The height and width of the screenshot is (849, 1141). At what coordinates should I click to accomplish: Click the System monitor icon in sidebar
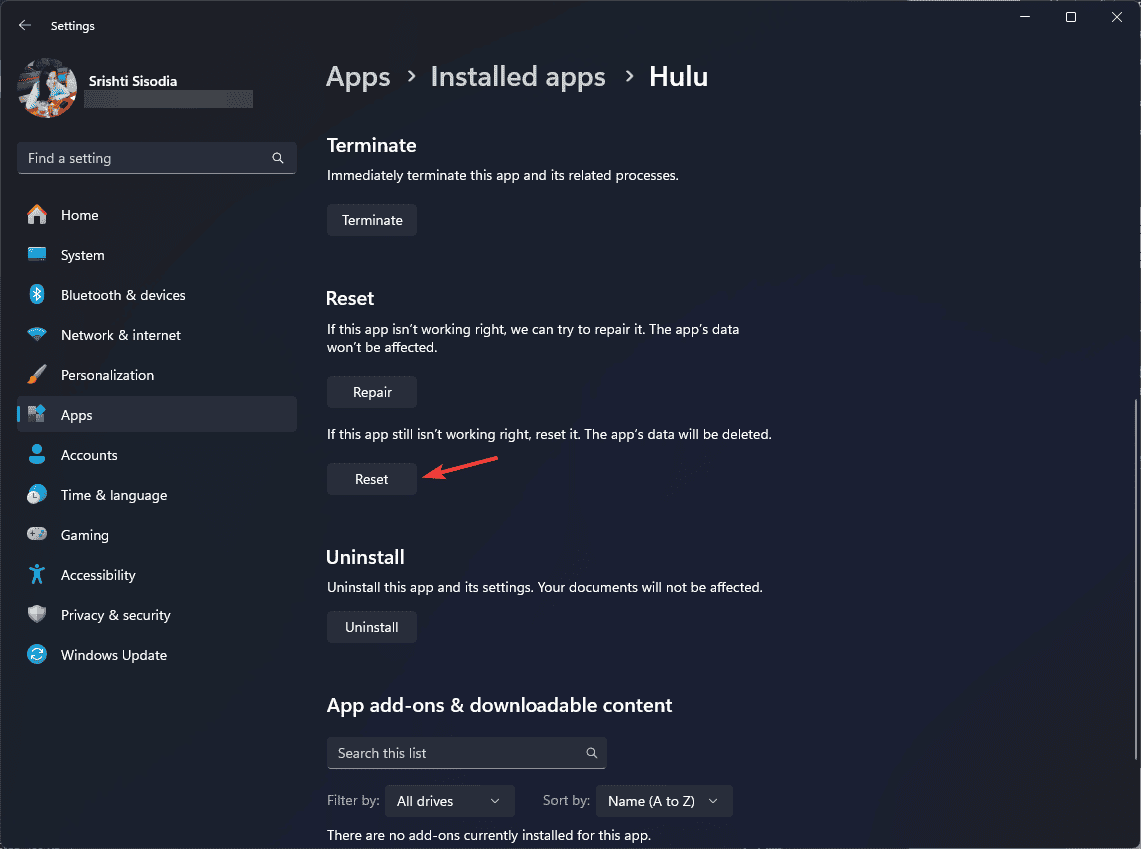coord(37,255)
